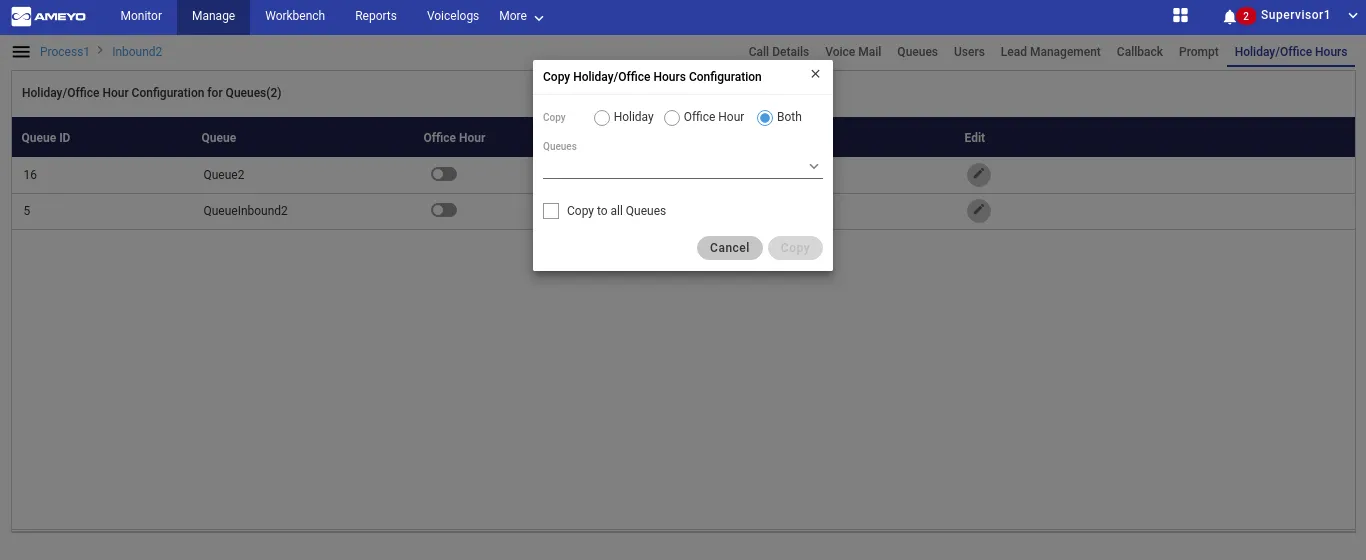
Task: Click the Edit column header
Action: (x=975, y=138)
